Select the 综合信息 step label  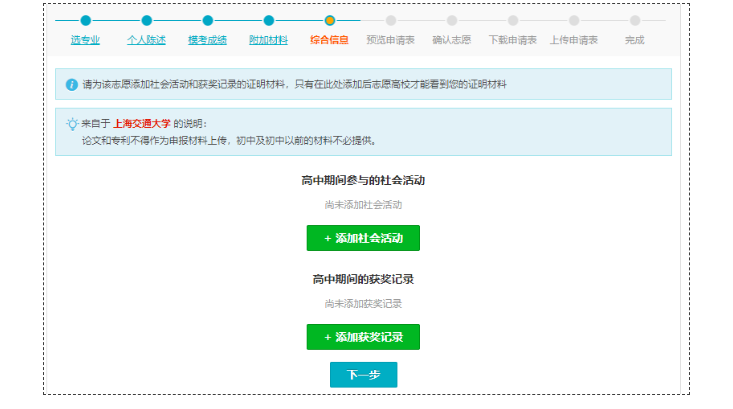coord(329,40)
